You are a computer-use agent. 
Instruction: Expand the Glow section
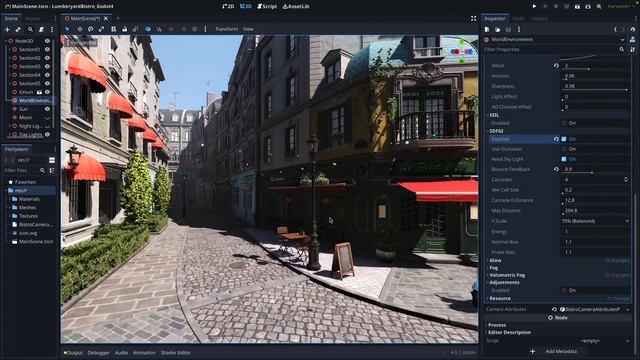pyautogui.click(x=496, y=260)
